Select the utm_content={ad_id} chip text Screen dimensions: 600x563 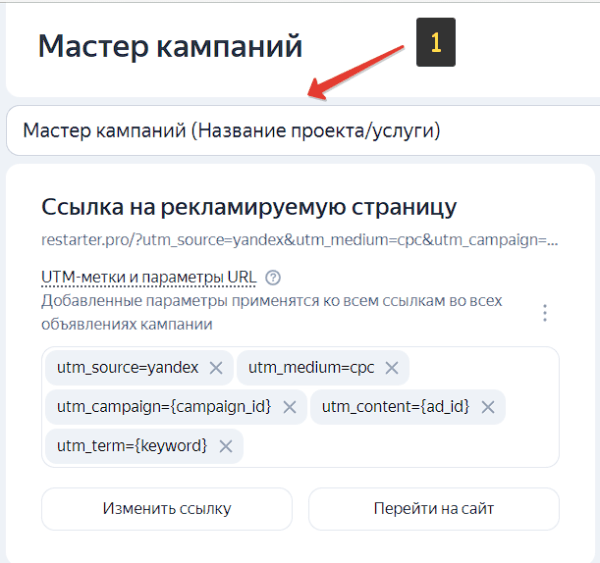(x=396, y=407)
